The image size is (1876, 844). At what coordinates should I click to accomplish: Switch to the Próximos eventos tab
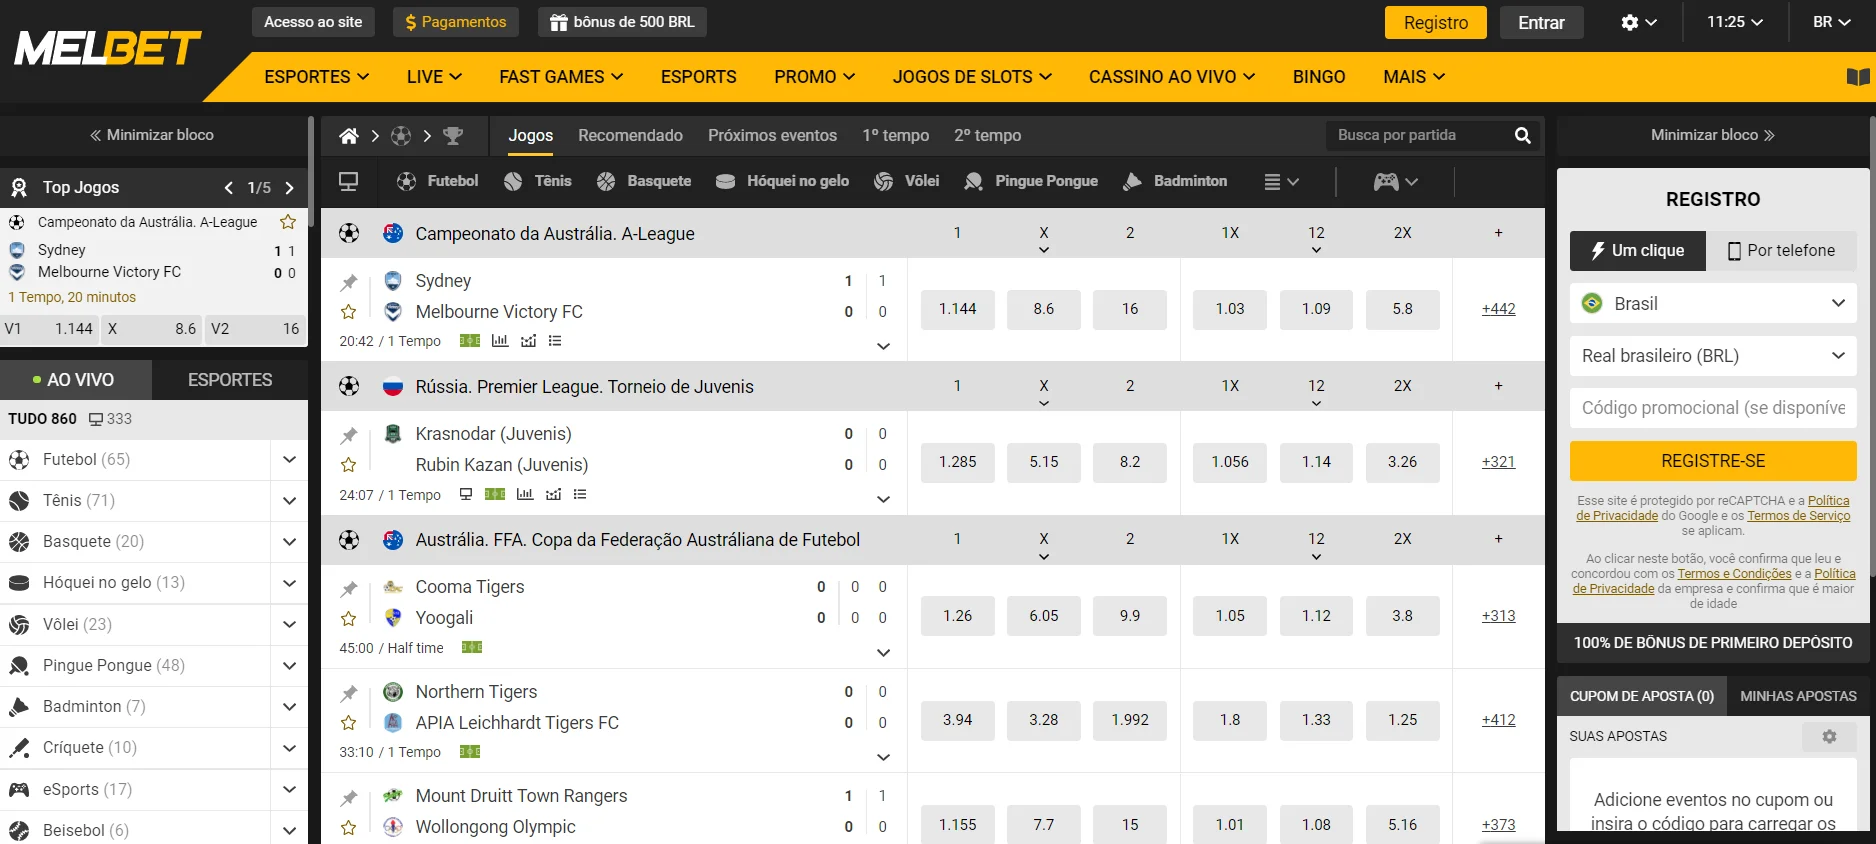tap(772, 136)
